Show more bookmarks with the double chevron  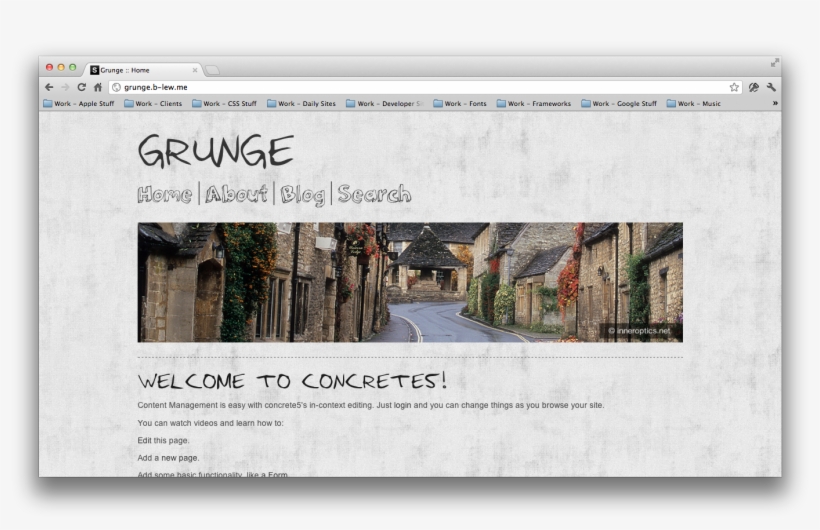pyautogui.click(x=775, y=104)
